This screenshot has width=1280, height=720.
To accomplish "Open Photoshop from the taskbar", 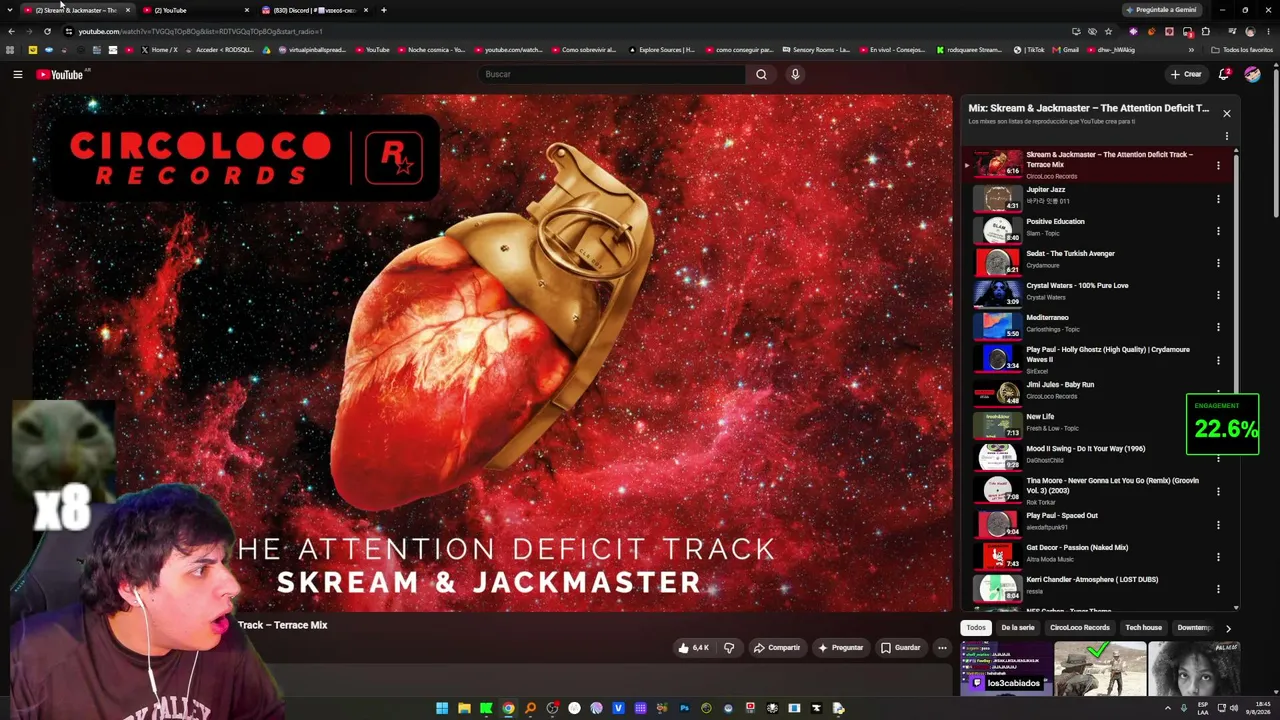I will (684, 708).
